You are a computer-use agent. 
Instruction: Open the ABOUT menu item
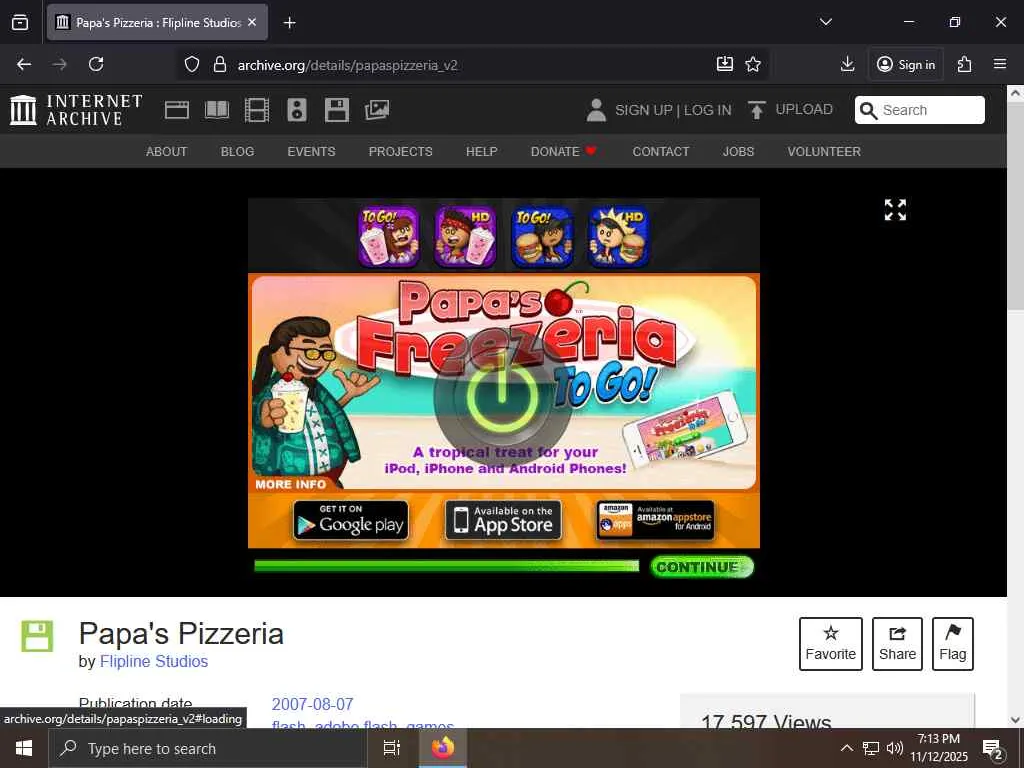point(167,152)
